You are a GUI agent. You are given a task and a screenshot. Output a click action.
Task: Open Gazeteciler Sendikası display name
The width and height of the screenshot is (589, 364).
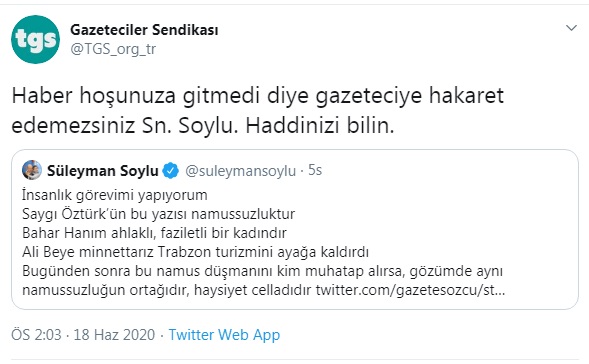coord(144,30)
